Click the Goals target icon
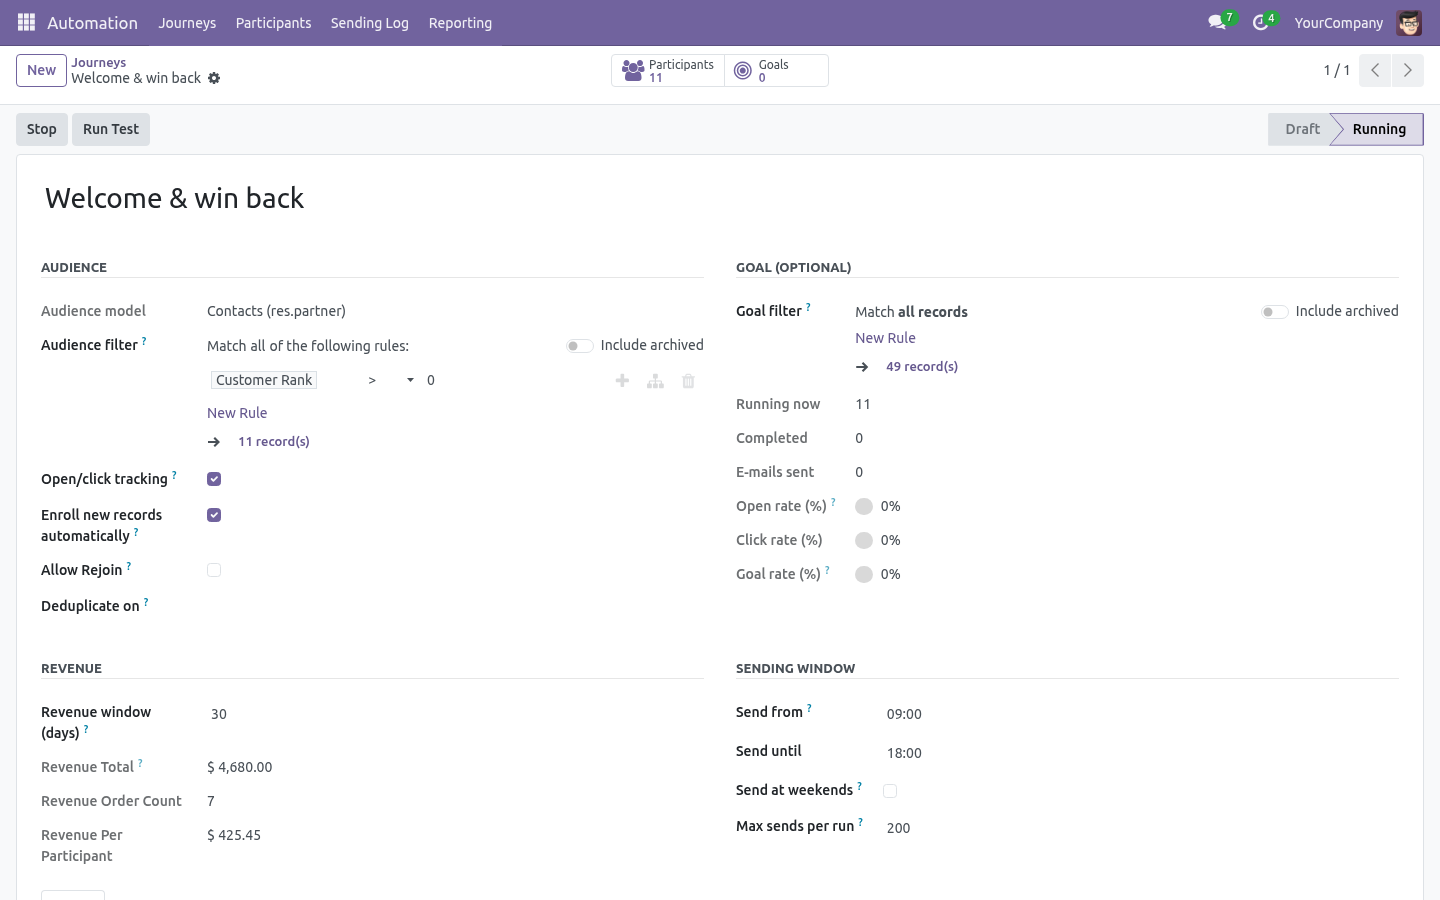Viewport: 1440px width, 900px height. (x=742, y=70)
